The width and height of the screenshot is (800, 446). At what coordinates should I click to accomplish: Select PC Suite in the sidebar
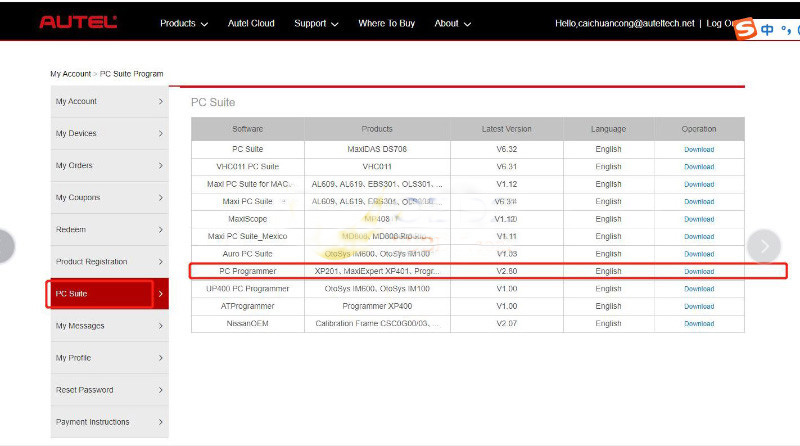tap(98, 294)
